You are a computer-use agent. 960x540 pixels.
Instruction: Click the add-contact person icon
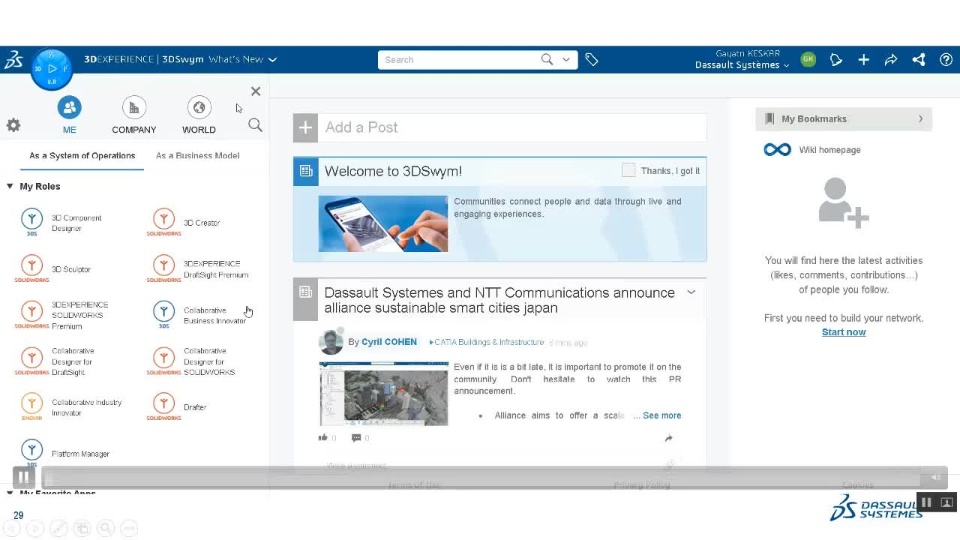(x=843, y=203)
